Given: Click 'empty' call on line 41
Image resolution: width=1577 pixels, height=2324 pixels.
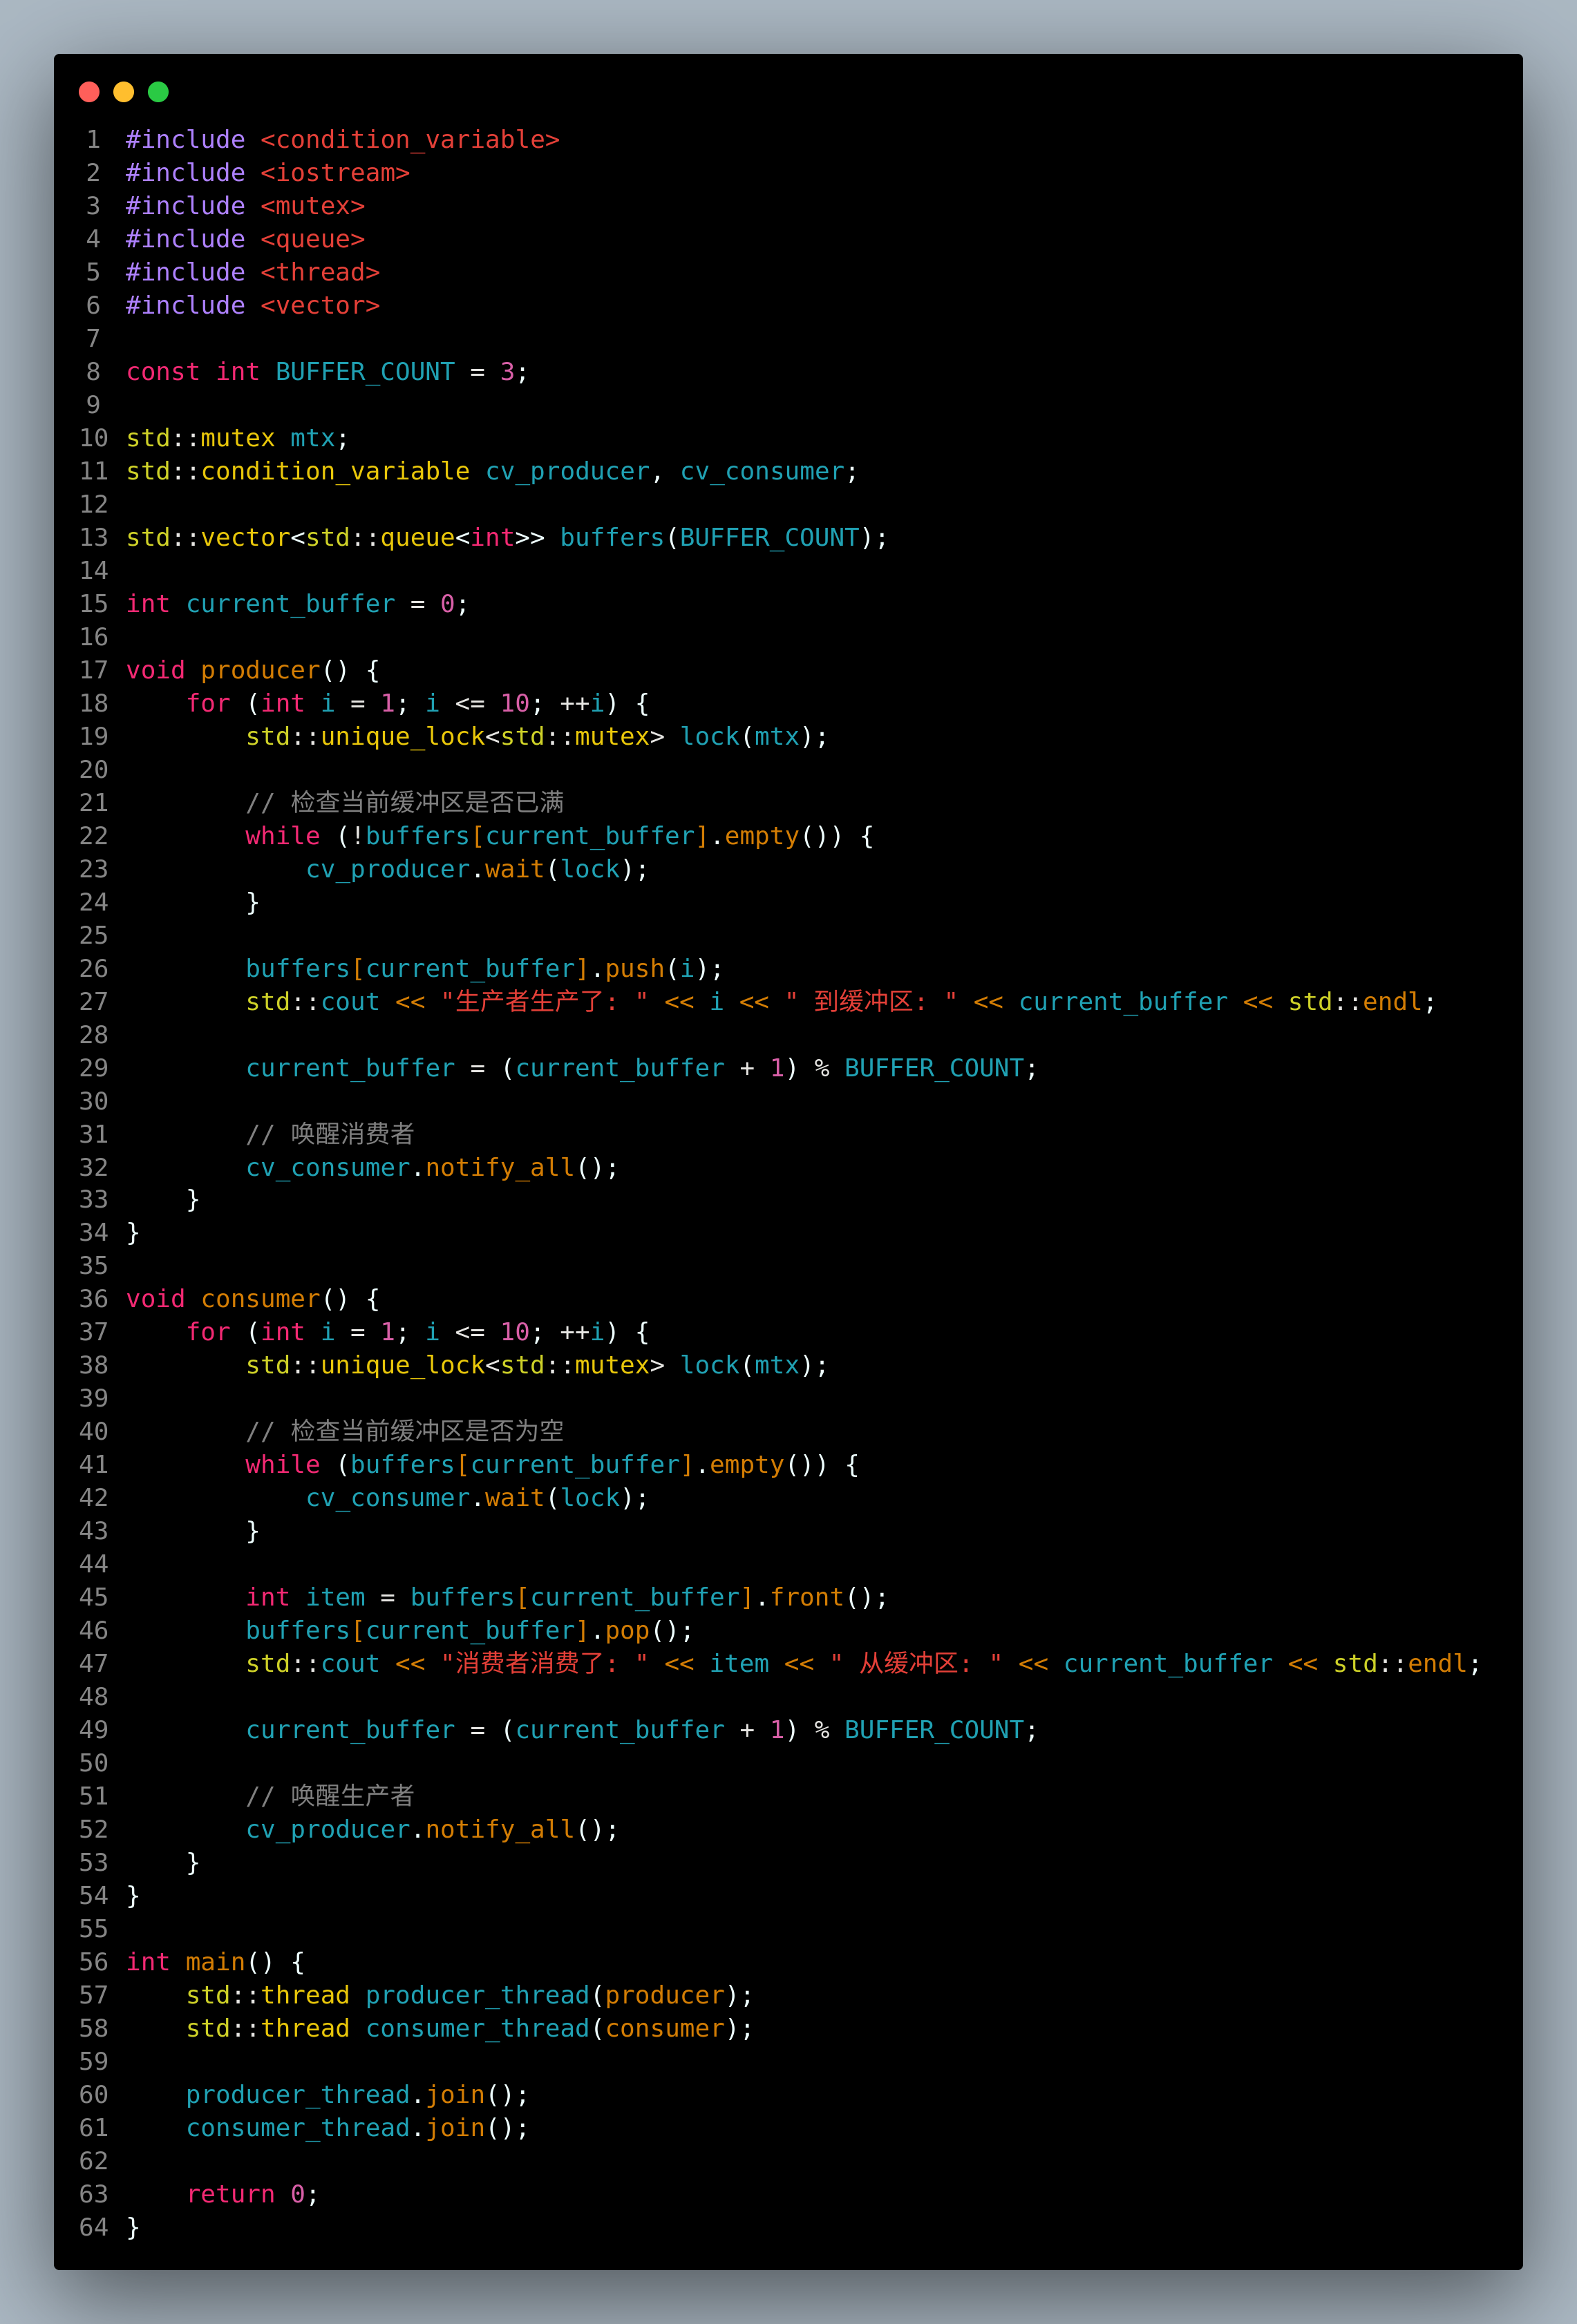Looking at the screenshot, I should pyautogui.click(x=747, y=1465).
